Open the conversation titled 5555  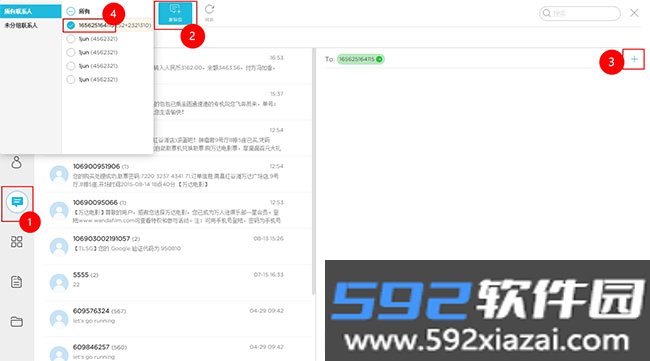pyautogui.click(x=178, y=283)
